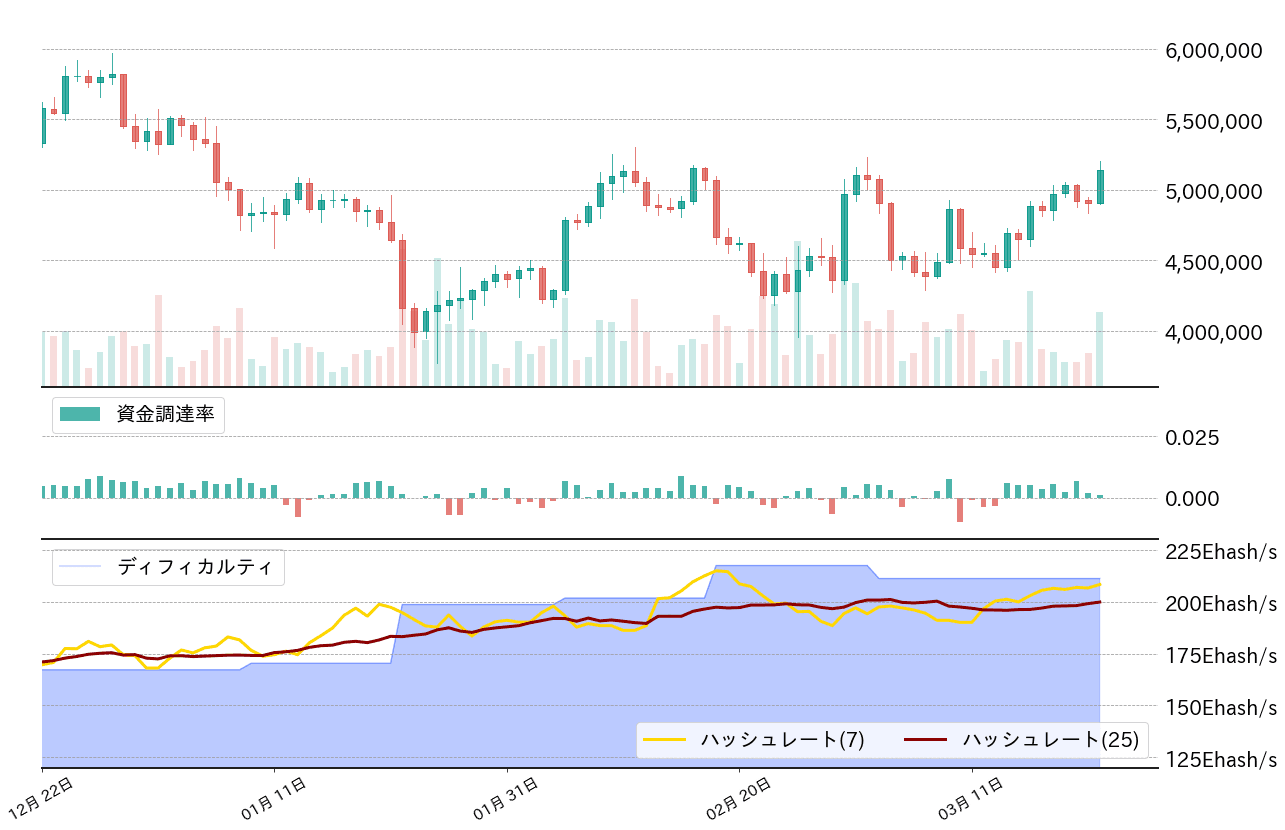Viewport: 1285px width, 830px height.
Task: Toggle the ディフィカルティ legend text
Action: [x=195, y=567]
